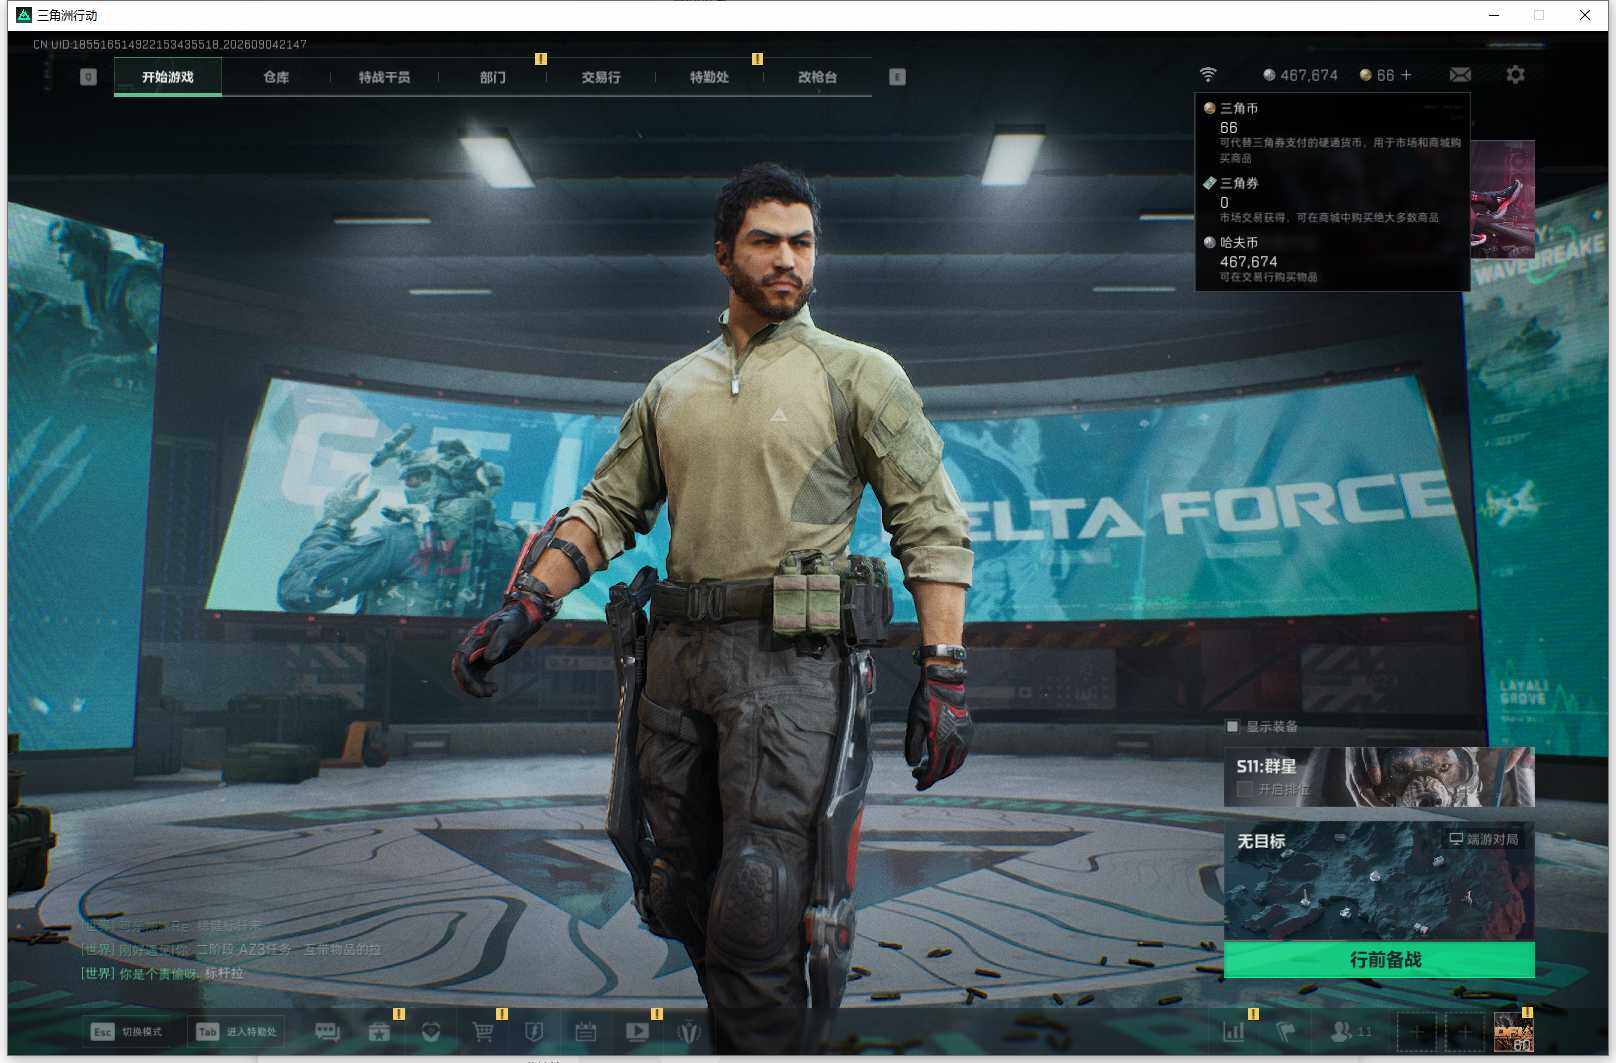Open the bar chart stats icon
This screenshot has height=1063, width=1616.
1234,1031
